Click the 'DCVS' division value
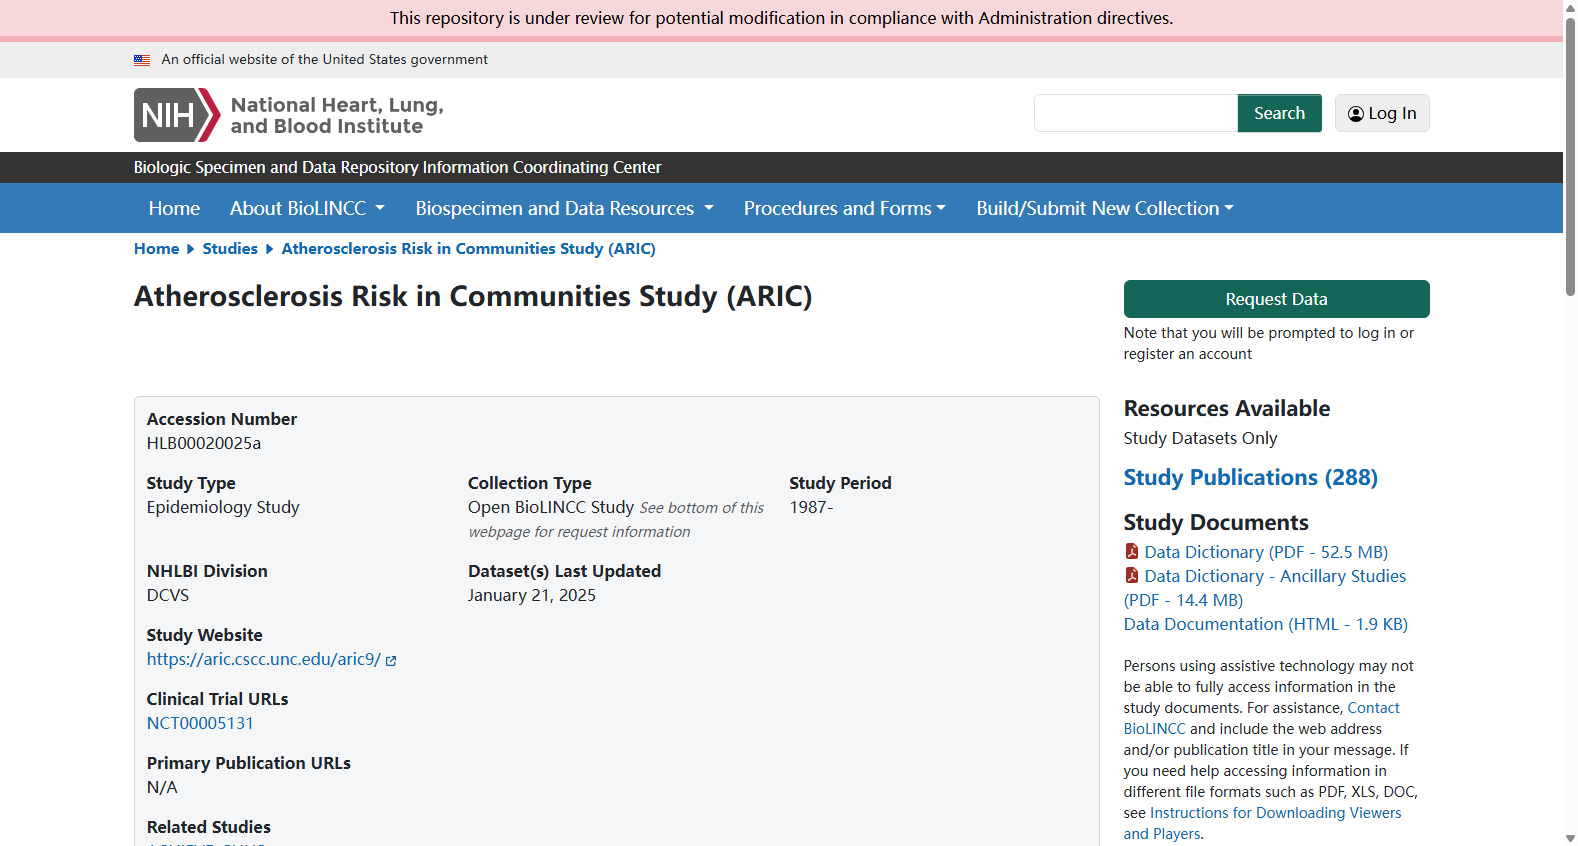Image resolution: width=1578 pixels, height=846 pixels. [168, 595]
